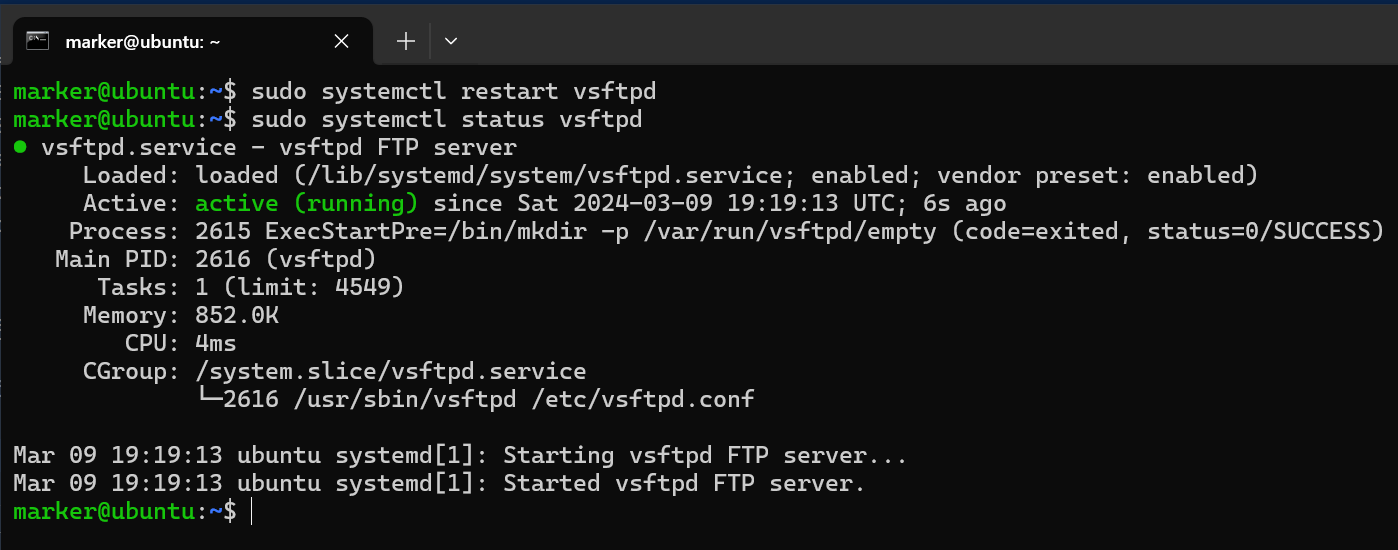Click the Memory value 852.0K
Image resolution: width=1398 pixels, height=550 pixels.
click(237, 316)
